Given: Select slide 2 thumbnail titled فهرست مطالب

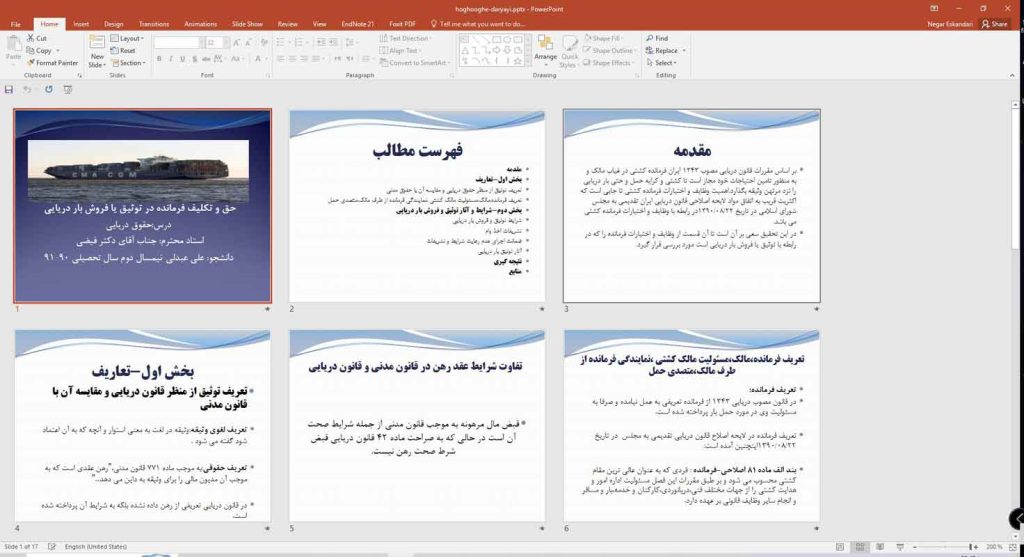Looking at the screenshot, I should [417, 206].
